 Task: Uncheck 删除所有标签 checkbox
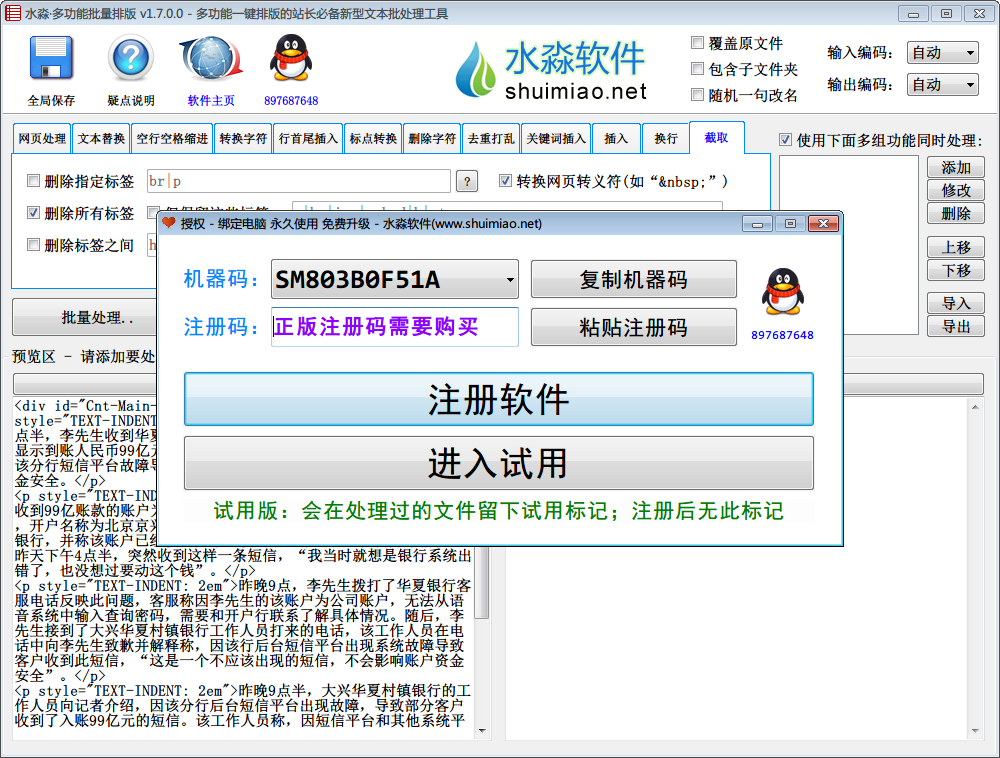[34, 213]
